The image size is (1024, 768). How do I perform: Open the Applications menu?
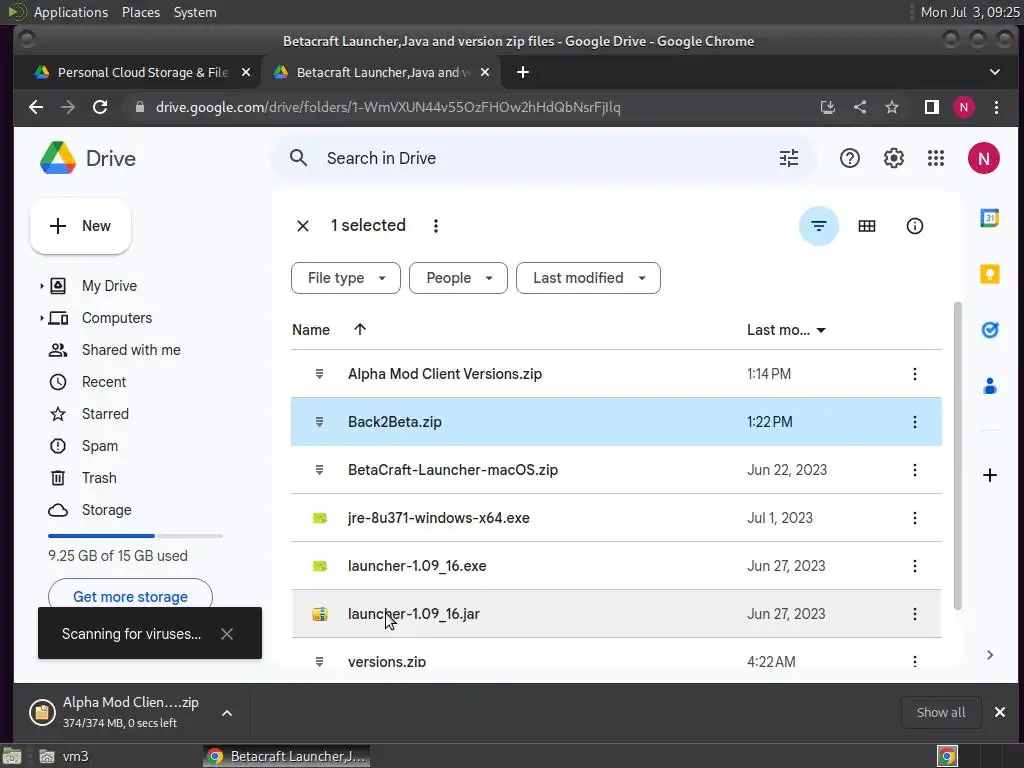click(x=70, y=12)
